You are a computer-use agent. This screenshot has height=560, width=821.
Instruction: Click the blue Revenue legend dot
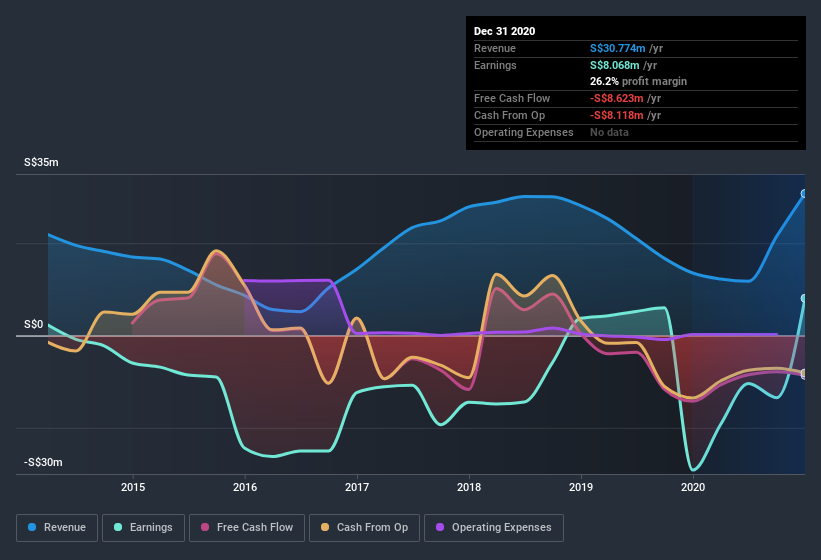[x=32, y=527]
